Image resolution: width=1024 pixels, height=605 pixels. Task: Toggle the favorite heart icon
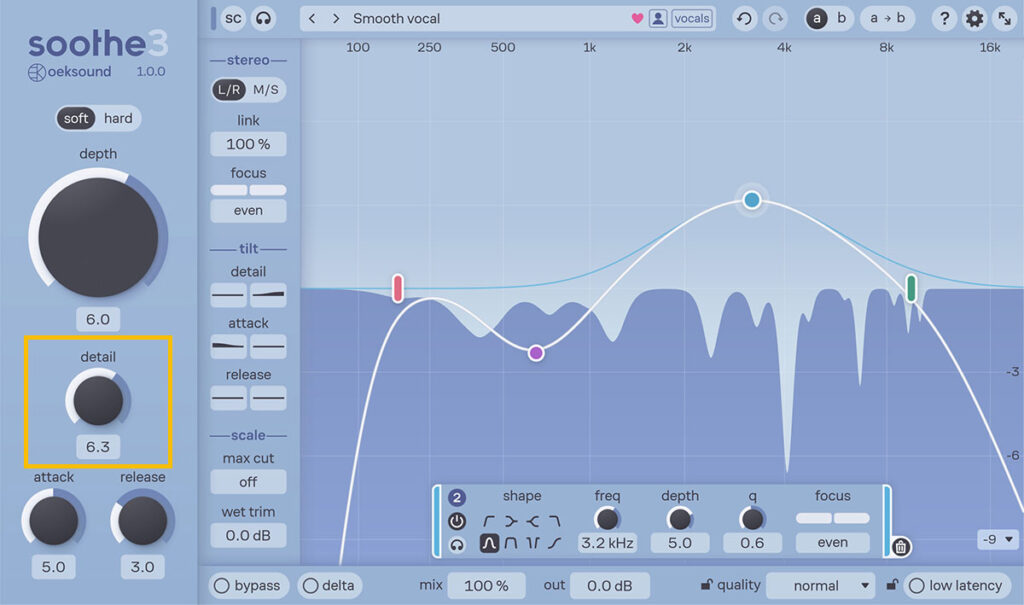pos(637,18)
